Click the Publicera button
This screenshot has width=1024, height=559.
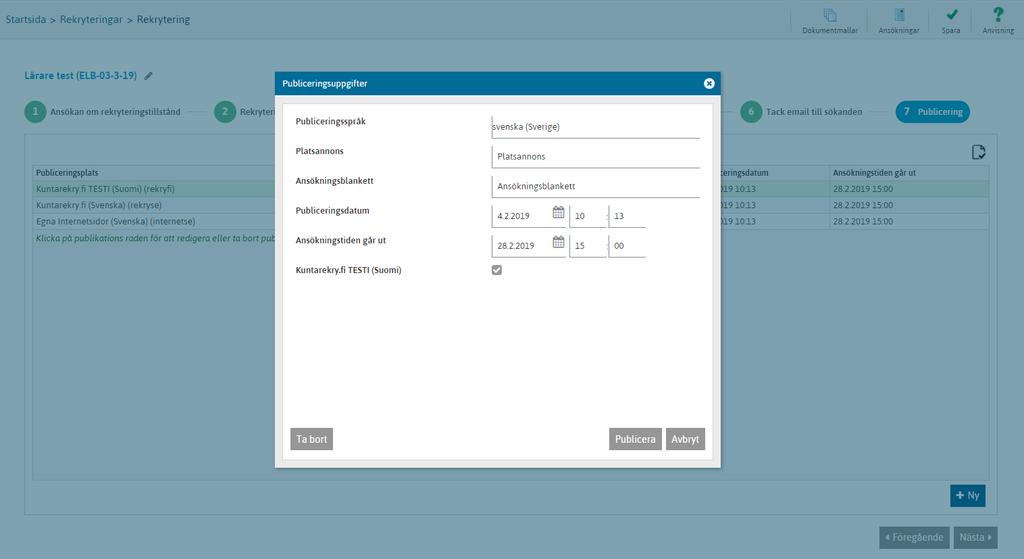click(635, 439)
